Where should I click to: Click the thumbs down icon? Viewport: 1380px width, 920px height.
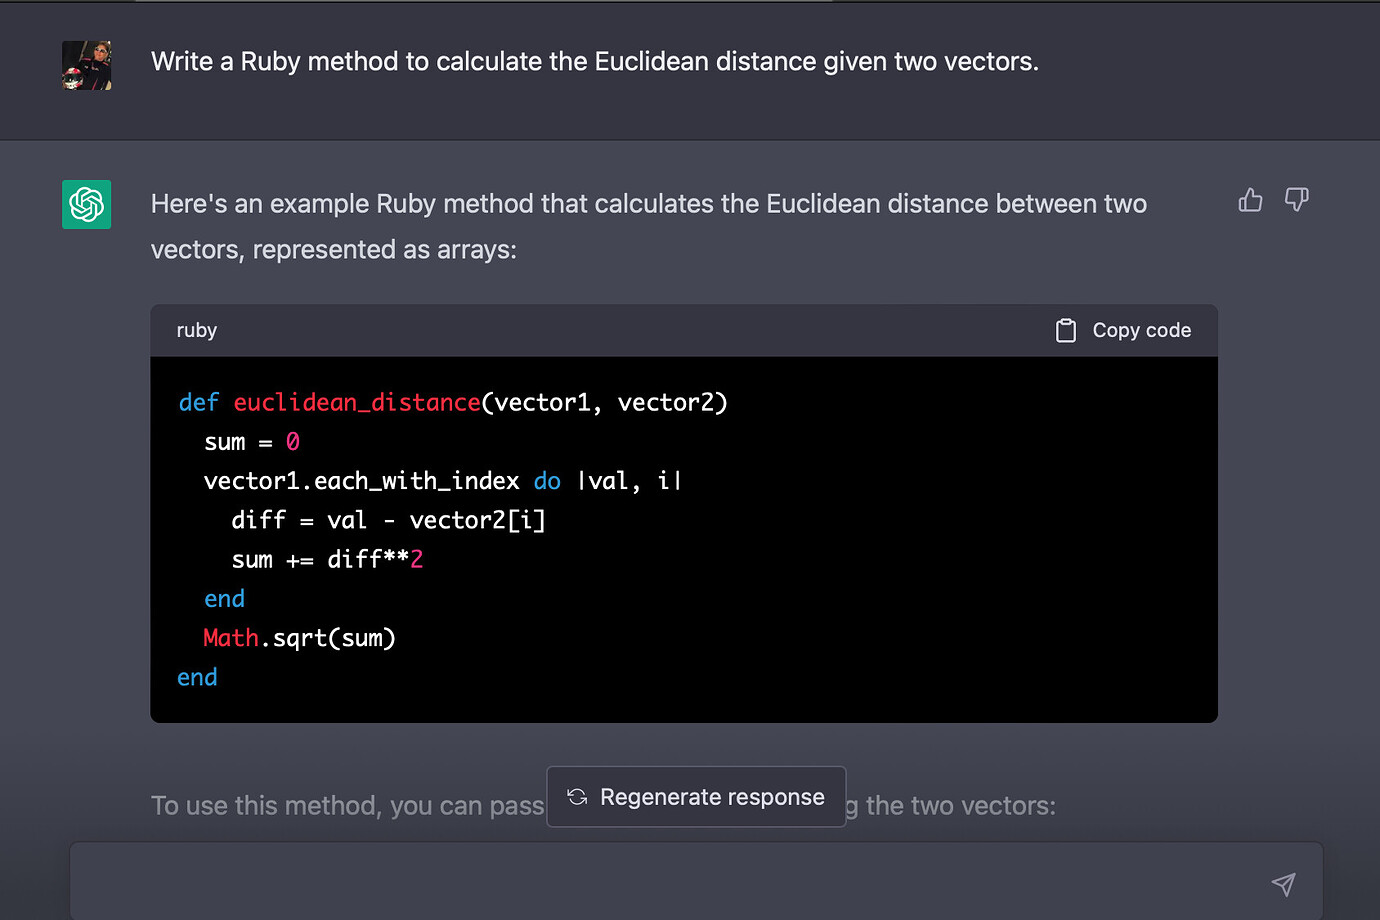tap(1296, 201)
